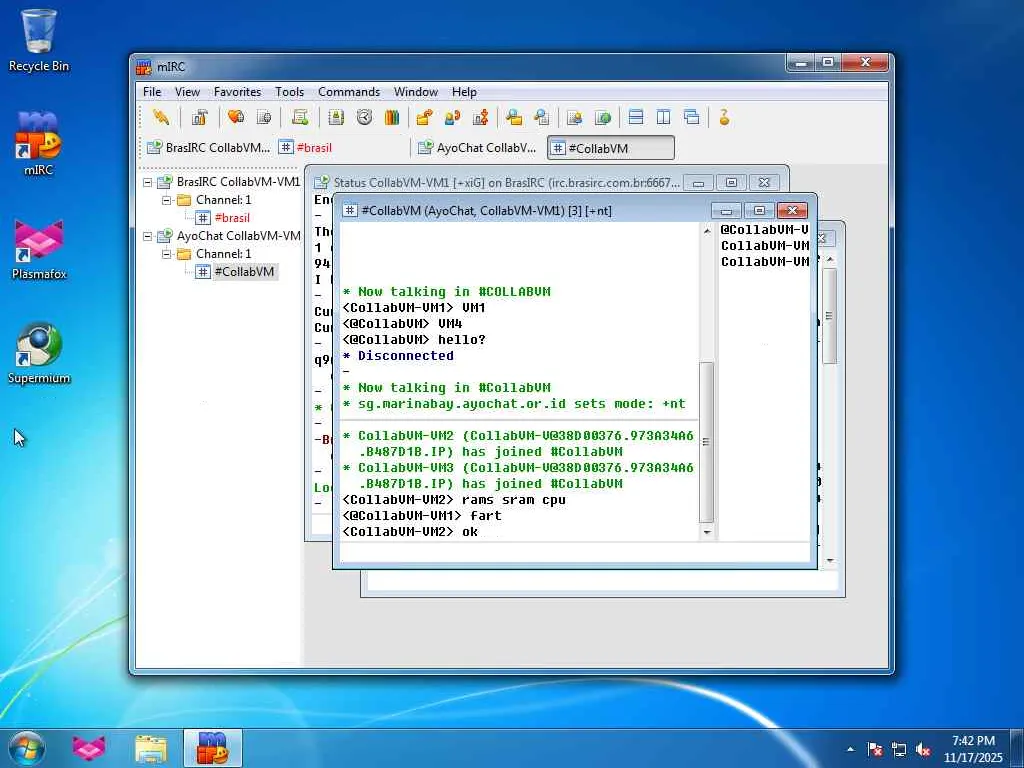Open the Tools menu
Viewport: 1024px width, 768px height.
coord(289,92)
